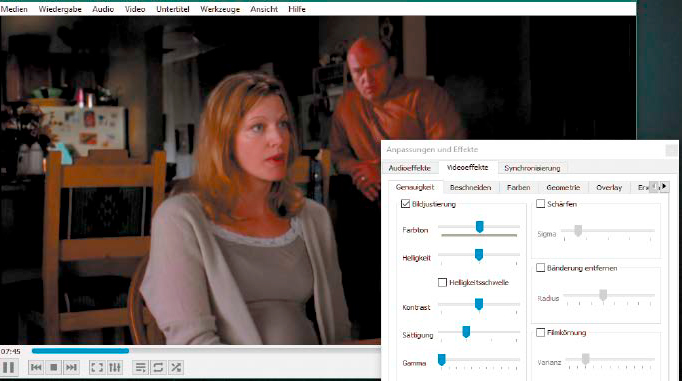This screenshot has width=682, height=381.
Task: Open the Farben sub-tab
Action: pos(518,187)
